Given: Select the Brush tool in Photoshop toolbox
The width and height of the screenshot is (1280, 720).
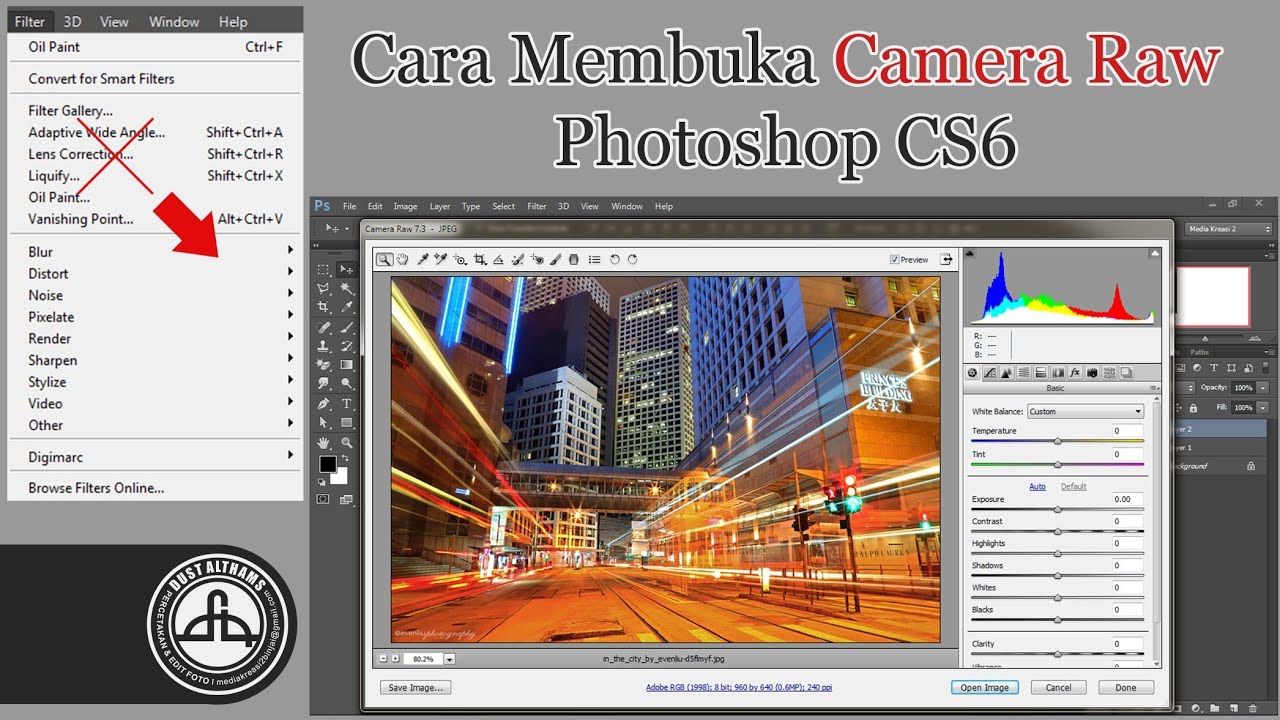Looking at the screenshot, I should tap(346, 327).
